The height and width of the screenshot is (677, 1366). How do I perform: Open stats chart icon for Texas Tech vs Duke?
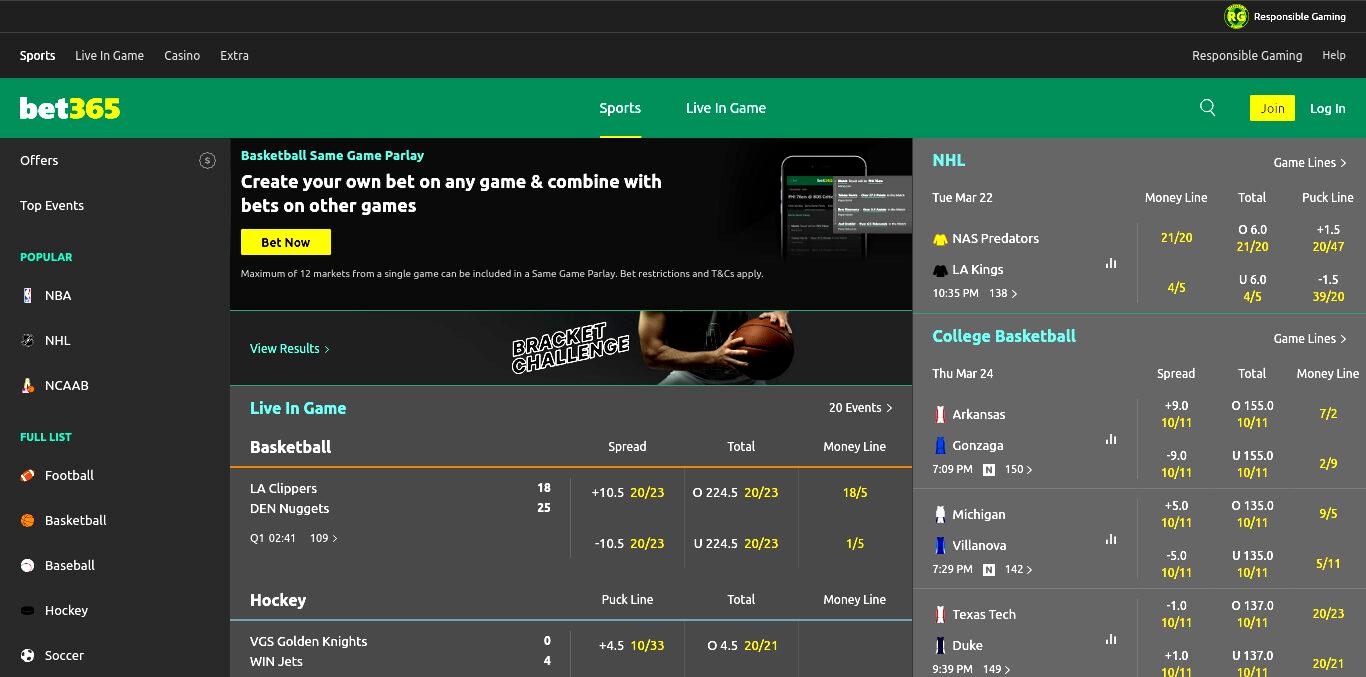1111,639
